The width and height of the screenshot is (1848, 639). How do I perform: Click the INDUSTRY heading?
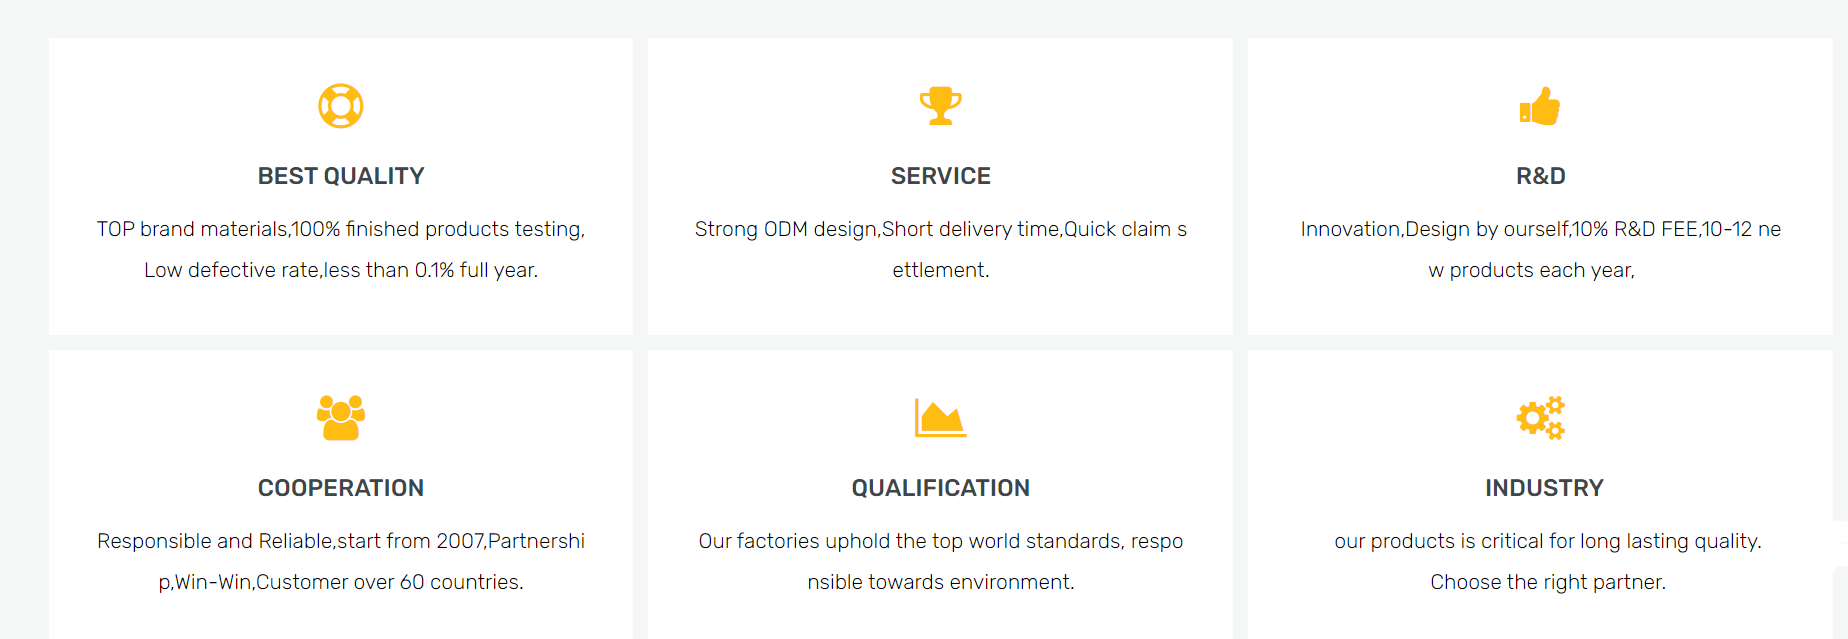pyautogui.click(x=1544, y=488)
